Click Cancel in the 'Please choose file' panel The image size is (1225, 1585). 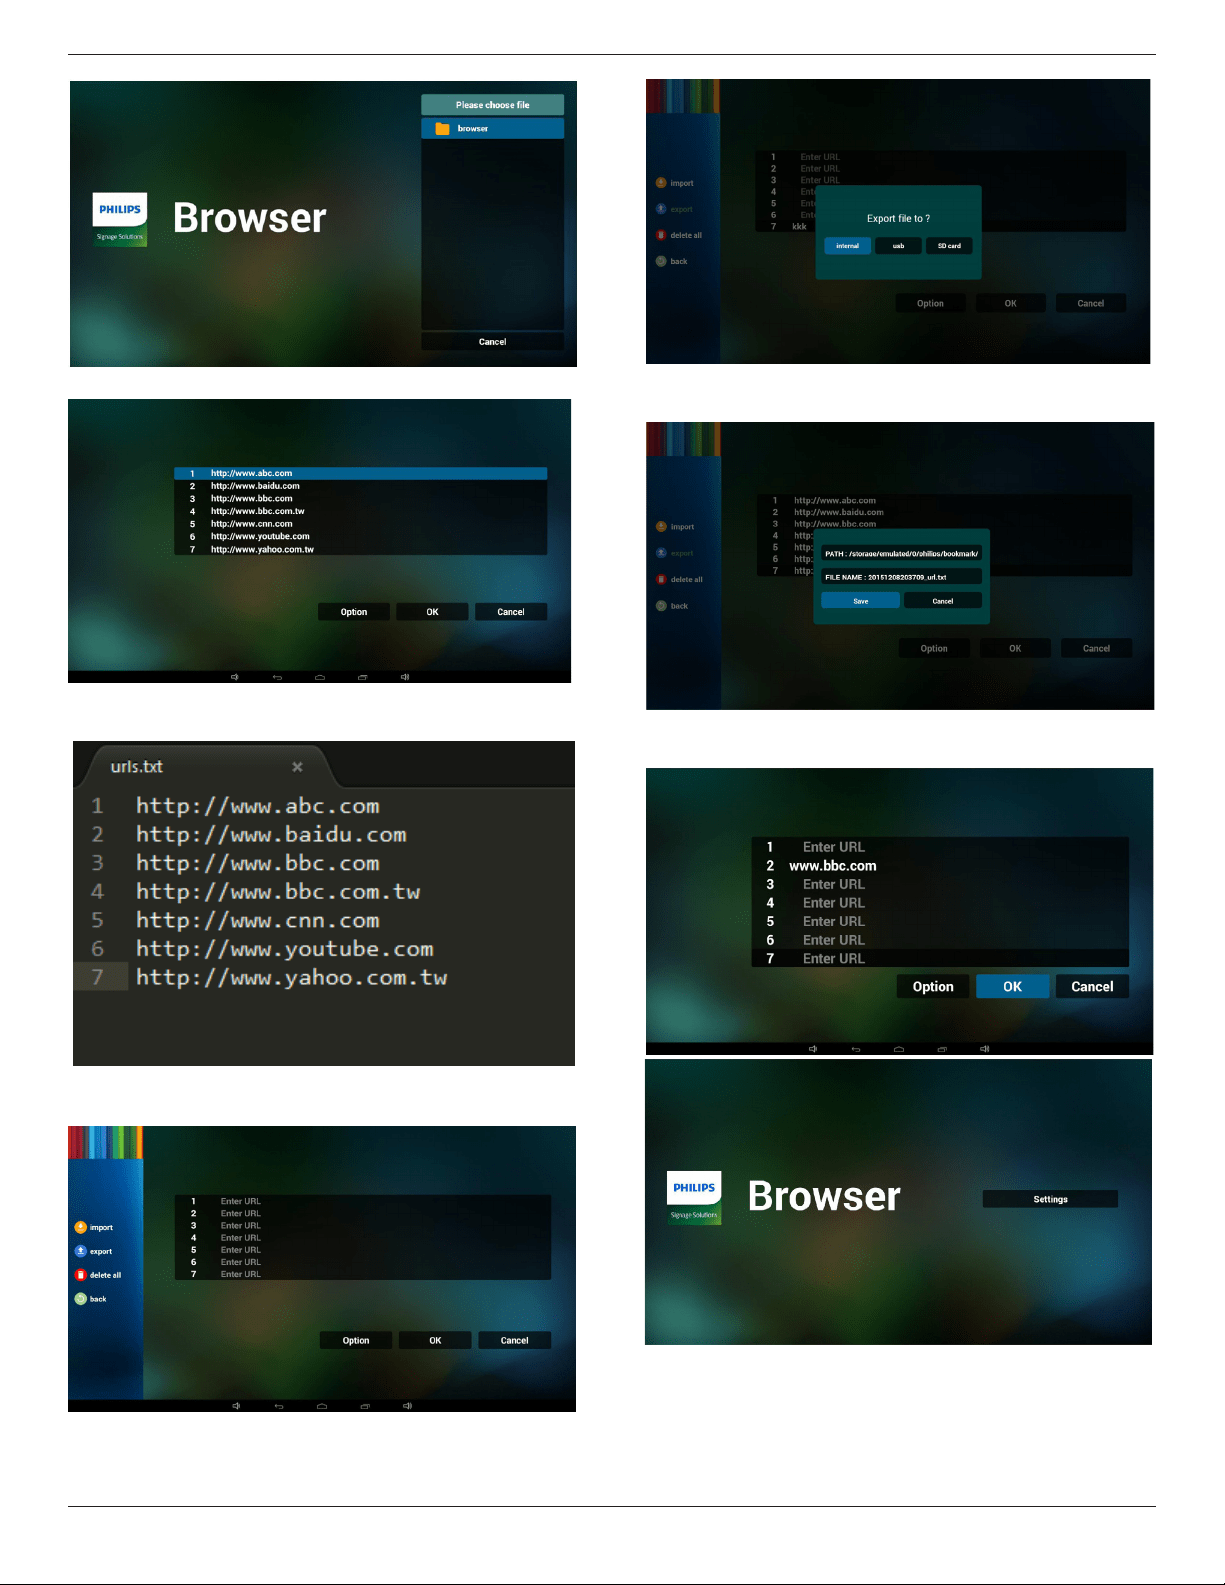(x=493, y=342)
